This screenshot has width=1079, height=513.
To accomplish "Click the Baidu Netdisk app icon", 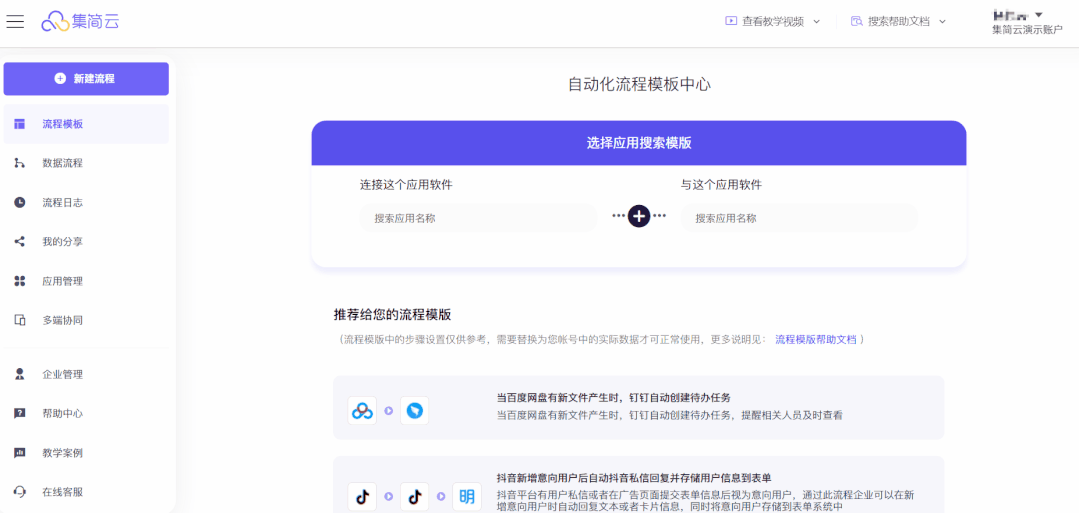I will [362, 410].
